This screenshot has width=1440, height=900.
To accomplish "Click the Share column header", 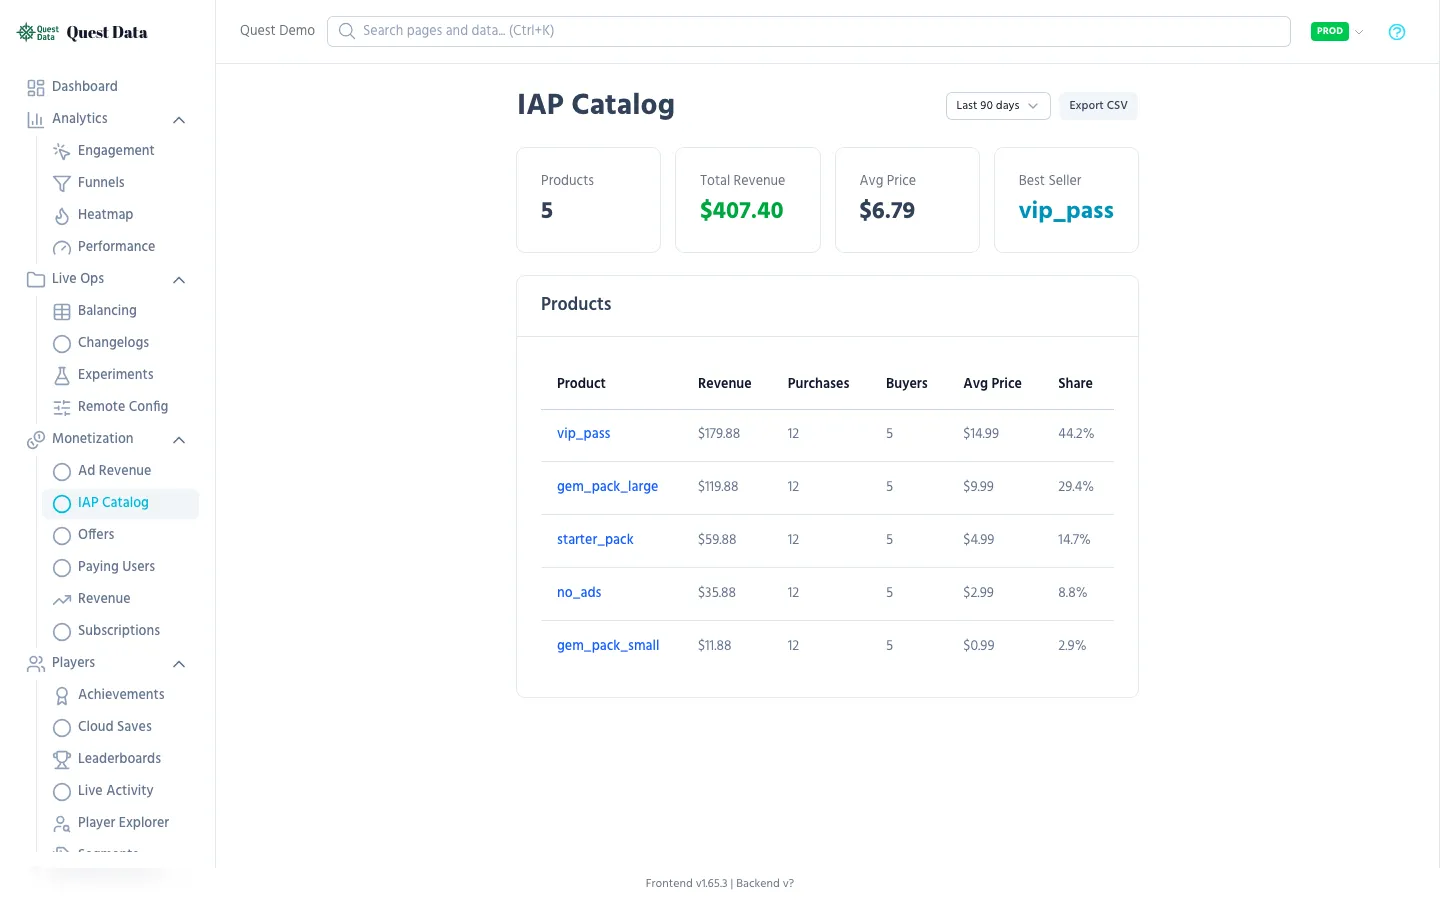I will pos(1075,384).
